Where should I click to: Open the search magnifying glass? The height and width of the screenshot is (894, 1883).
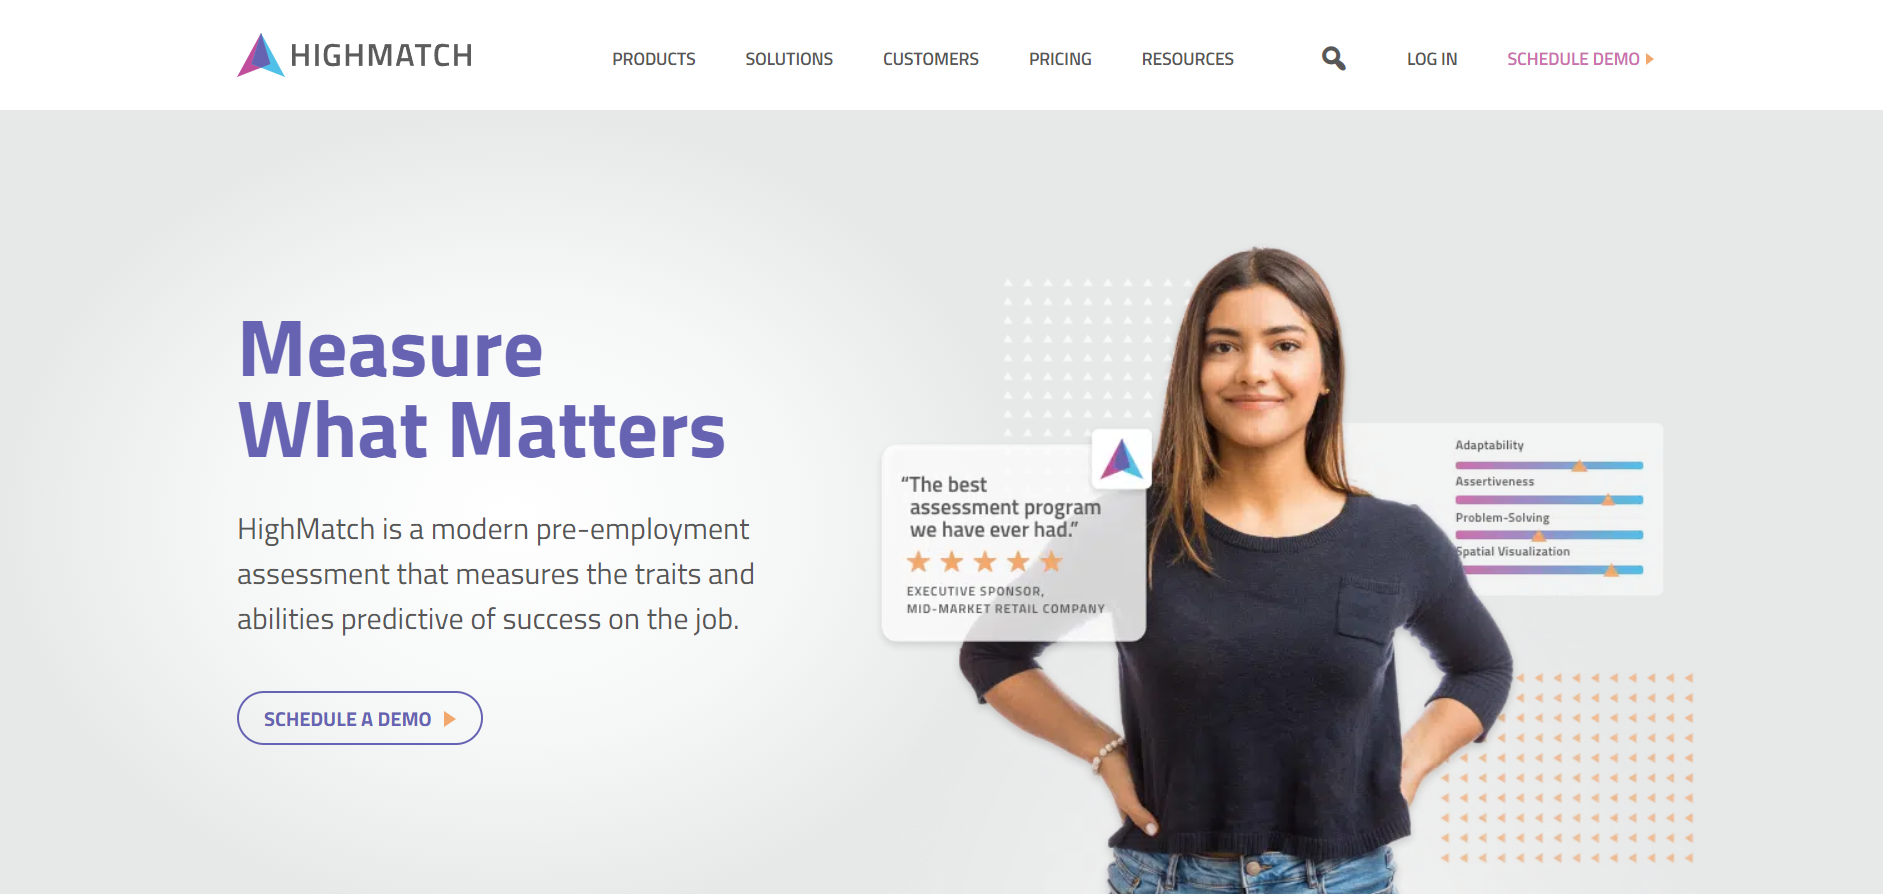(1333, 59)
